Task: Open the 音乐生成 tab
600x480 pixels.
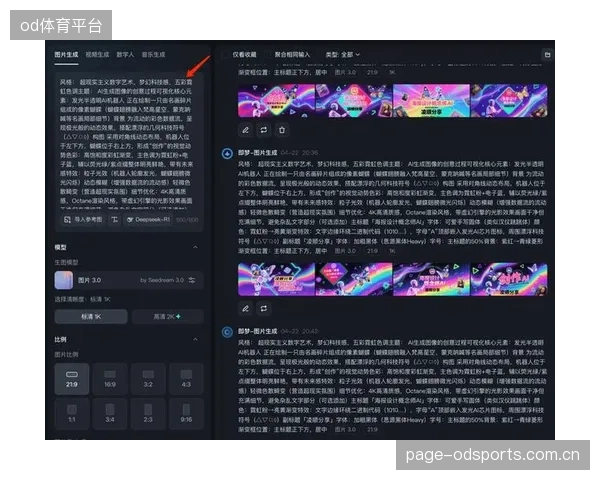Action: (x=153, y=54)
